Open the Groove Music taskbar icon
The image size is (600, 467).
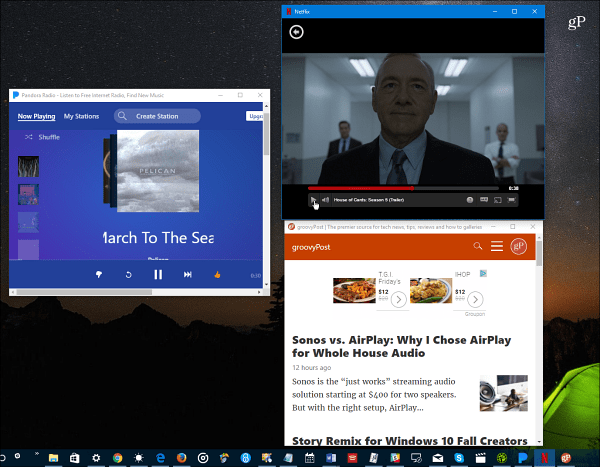(x=203, y=457)
